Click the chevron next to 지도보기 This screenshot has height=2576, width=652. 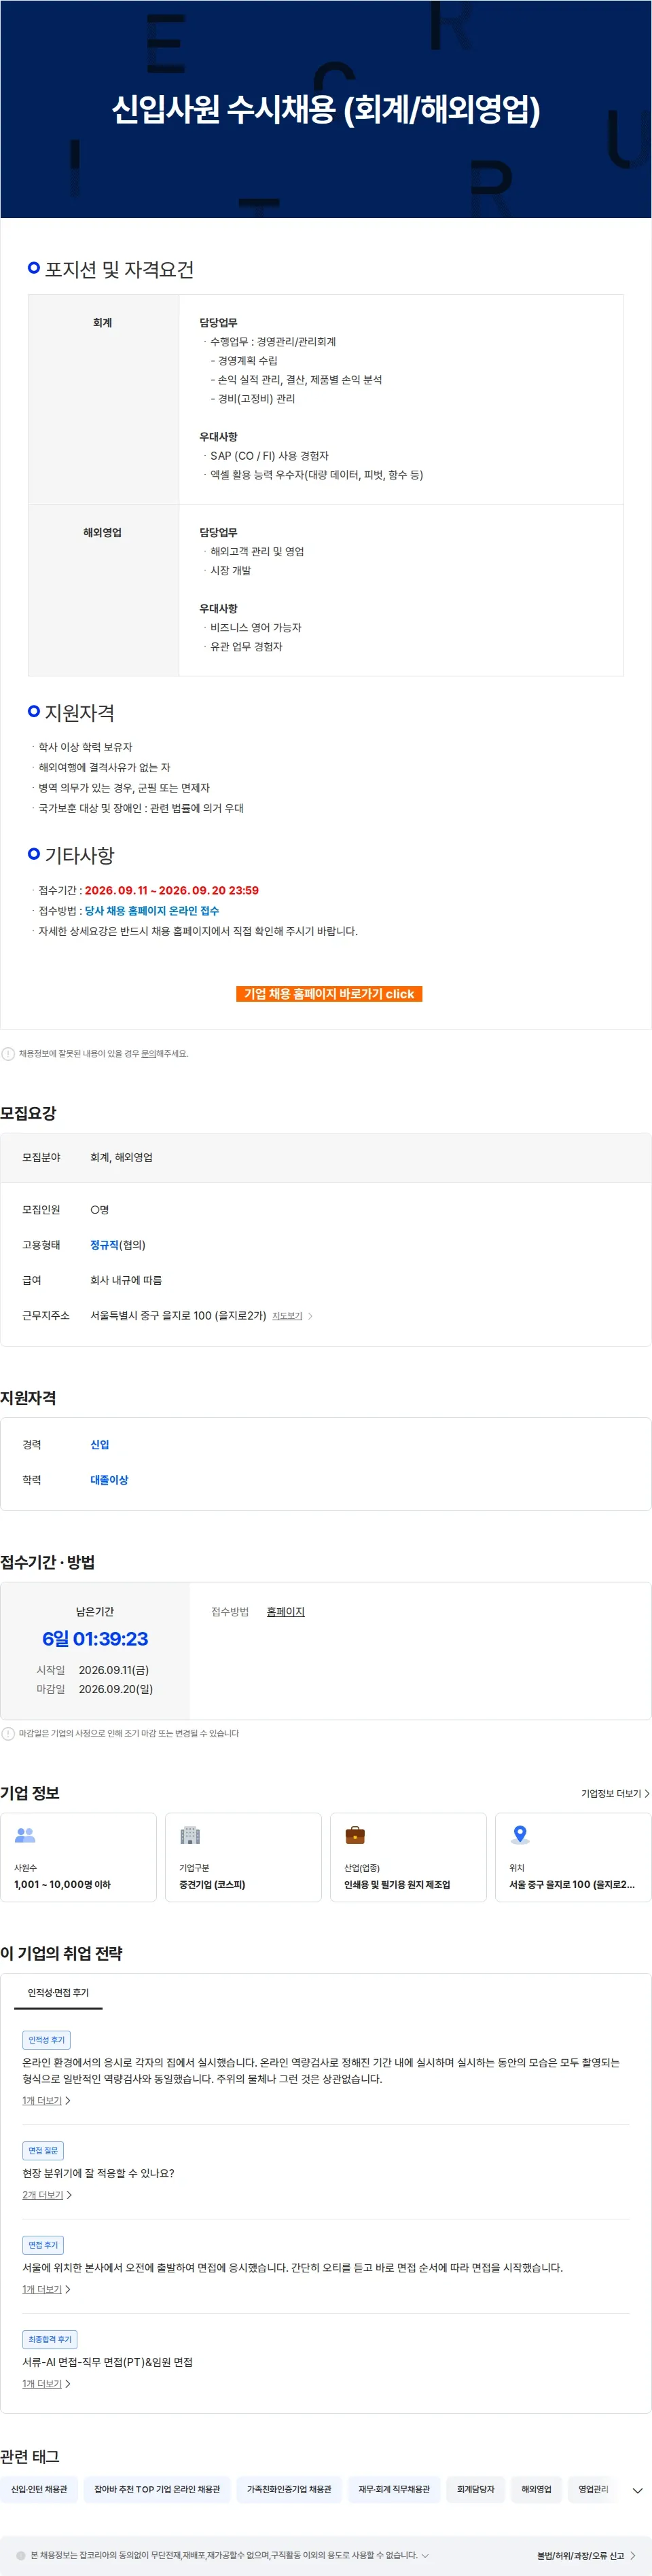coord(310,1316)
